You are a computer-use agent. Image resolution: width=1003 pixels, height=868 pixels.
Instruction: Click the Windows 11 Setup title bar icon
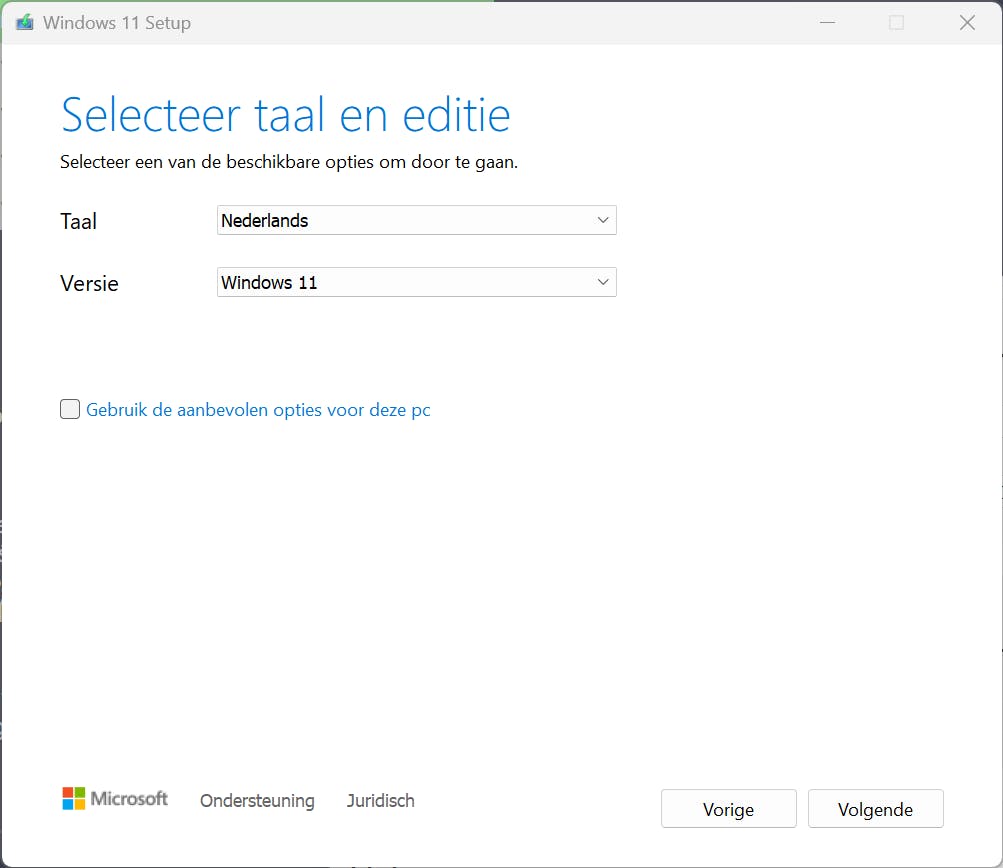coord(25,23)
